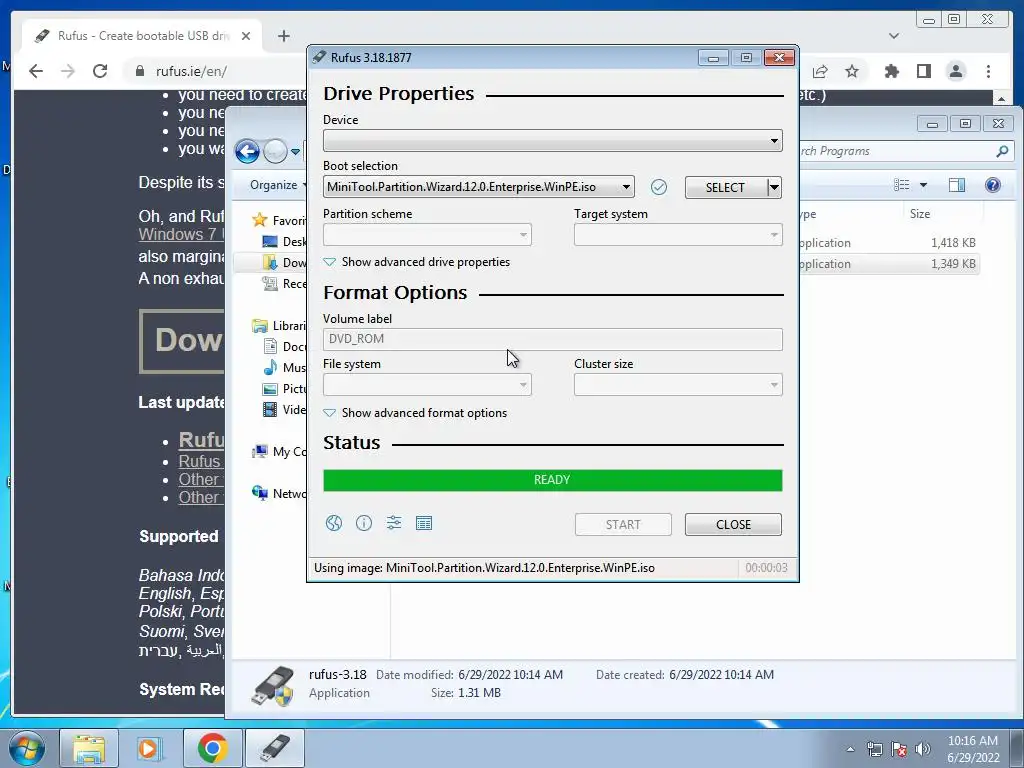Open Chrome tab search chevron
The width and height of the screenshot is (1024, 768).
click(x=894, y=36)
